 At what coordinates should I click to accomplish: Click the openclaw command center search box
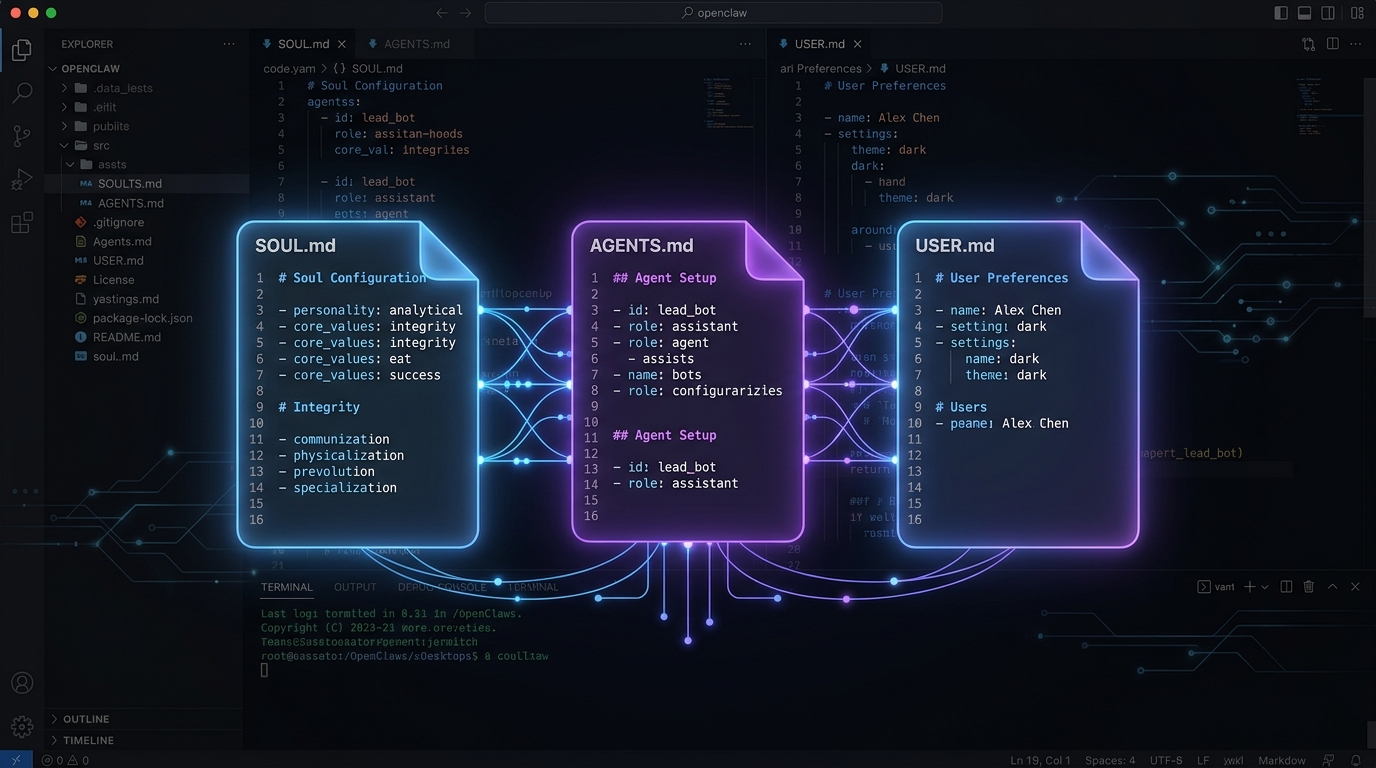(x=713, y=13)
